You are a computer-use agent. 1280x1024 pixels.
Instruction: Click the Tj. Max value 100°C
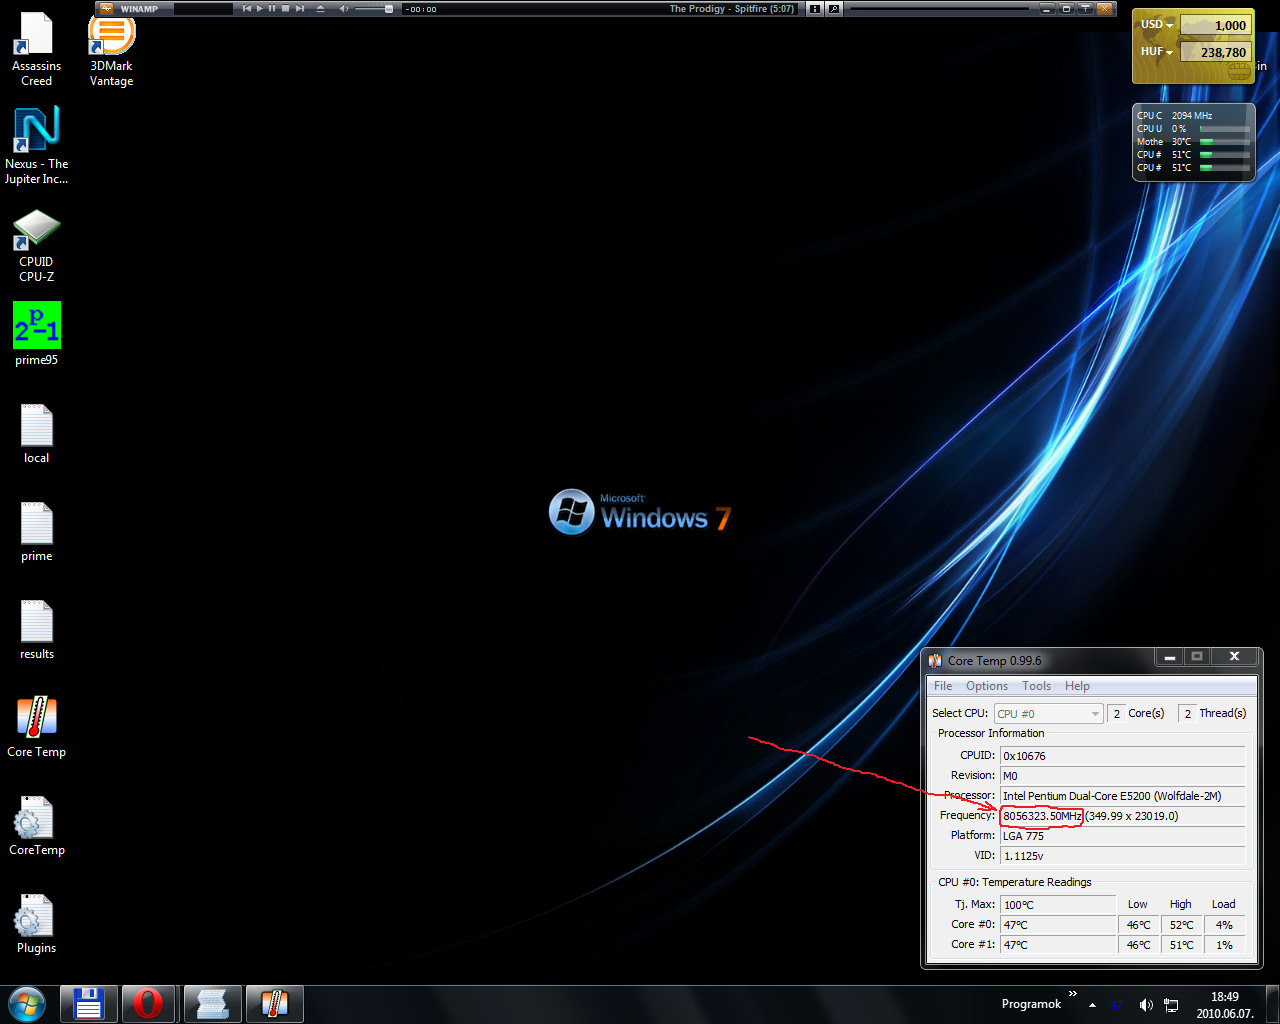point(1058,905)
